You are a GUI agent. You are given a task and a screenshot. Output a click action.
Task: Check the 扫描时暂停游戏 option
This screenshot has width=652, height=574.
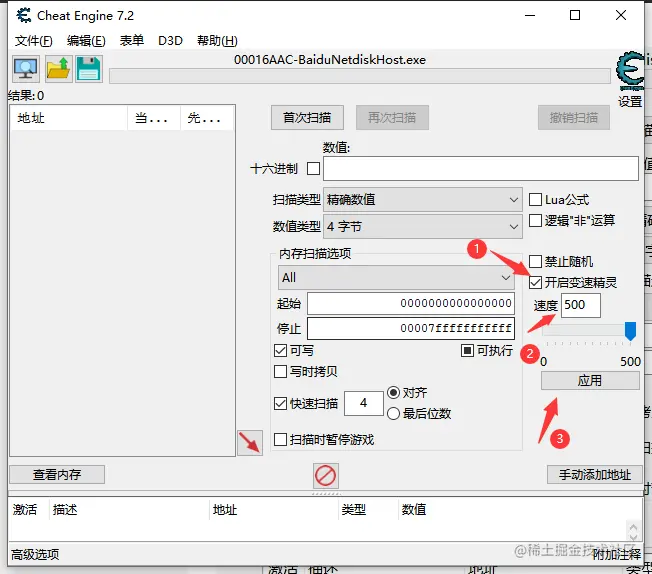[x=280, y=440]
